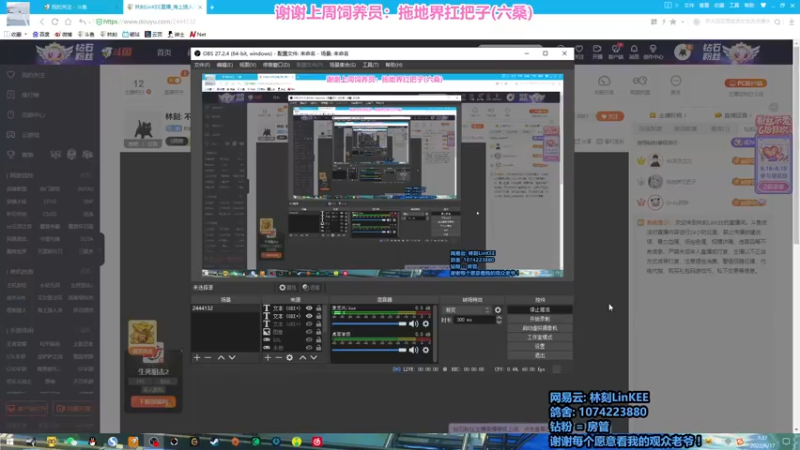
Task: Move the scene down in the Scenes panel
Action: point(232,358)
